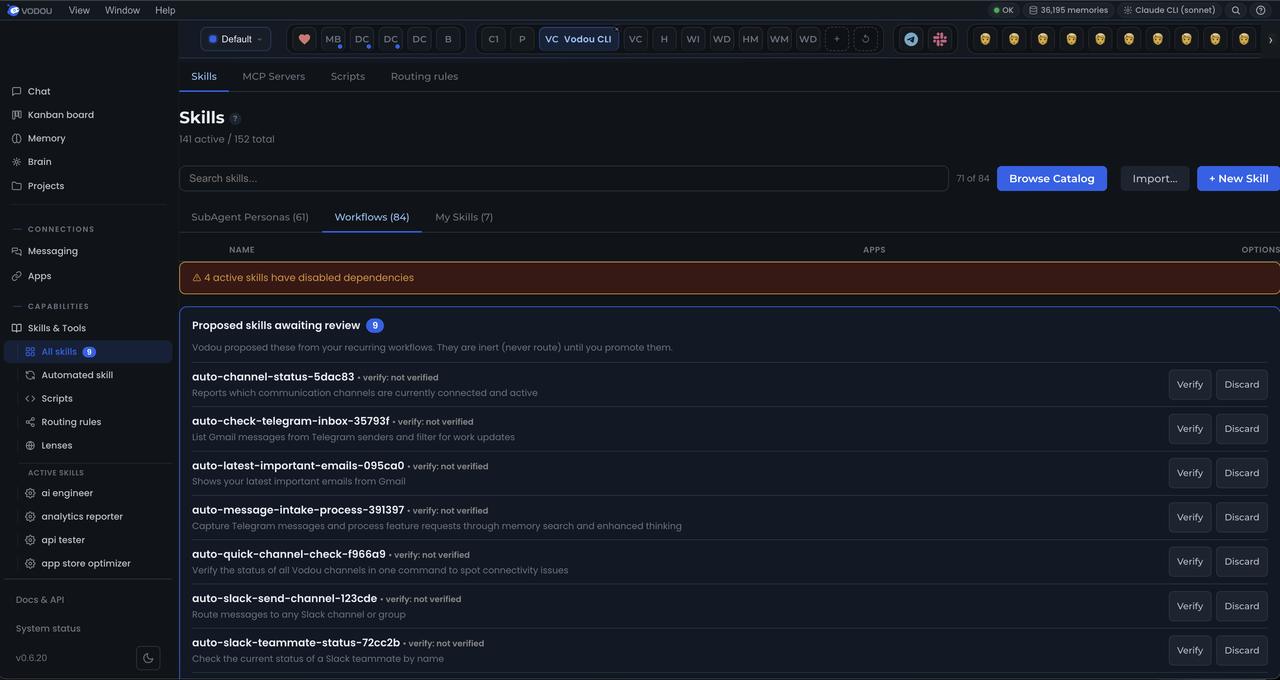Create a skill with + New Skill
Image resolution: width=1280 pixels, height=680 pixels.
click(1238, 178)
